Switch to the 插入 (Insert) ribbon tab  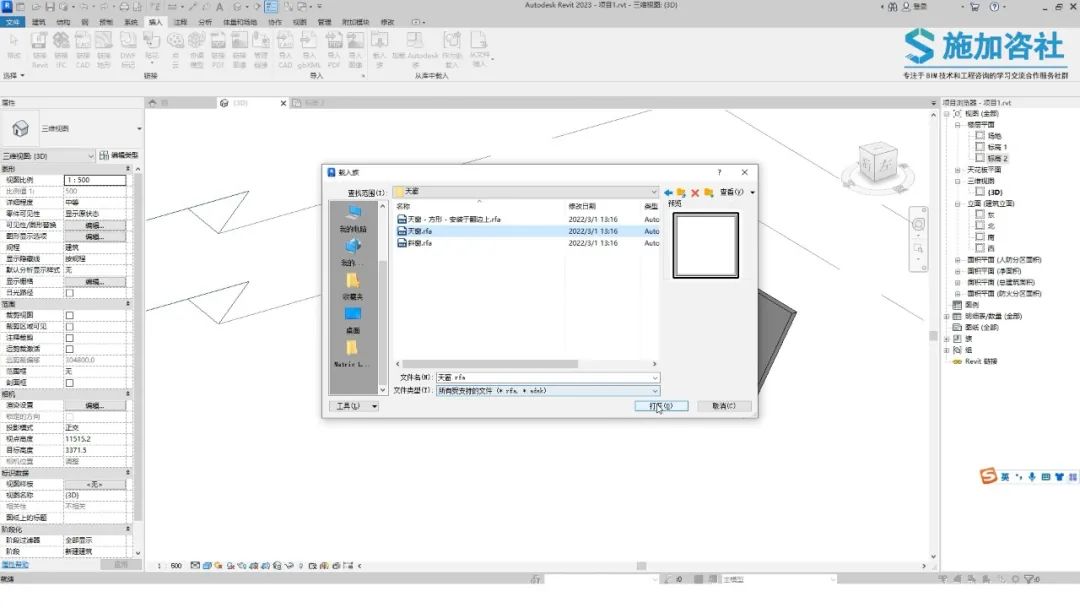click(x=156, y=22)
